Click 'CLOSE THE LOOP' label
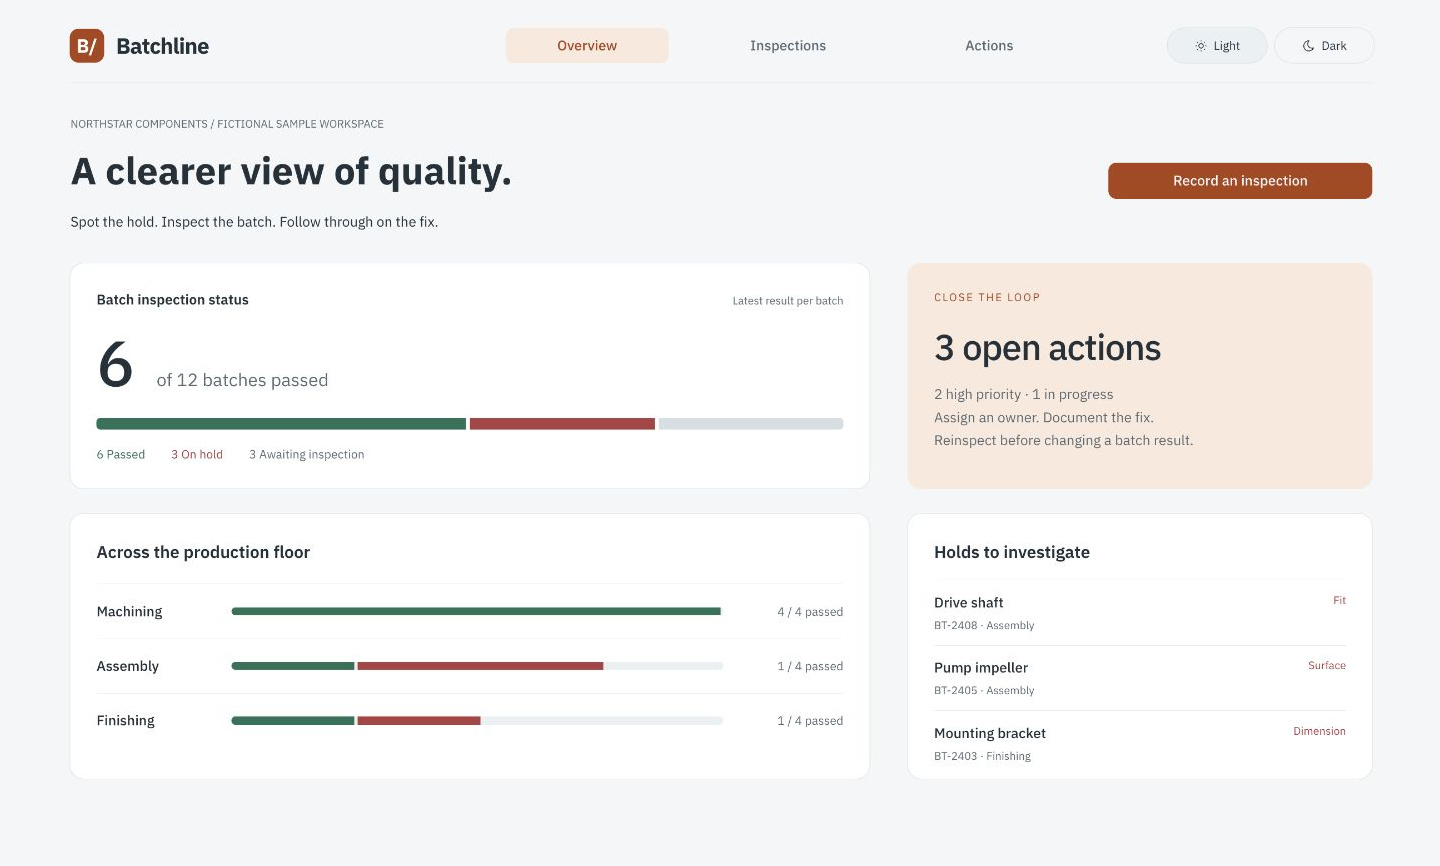Viewport: 1440px width, 866px height. click(x=987, y=298)
